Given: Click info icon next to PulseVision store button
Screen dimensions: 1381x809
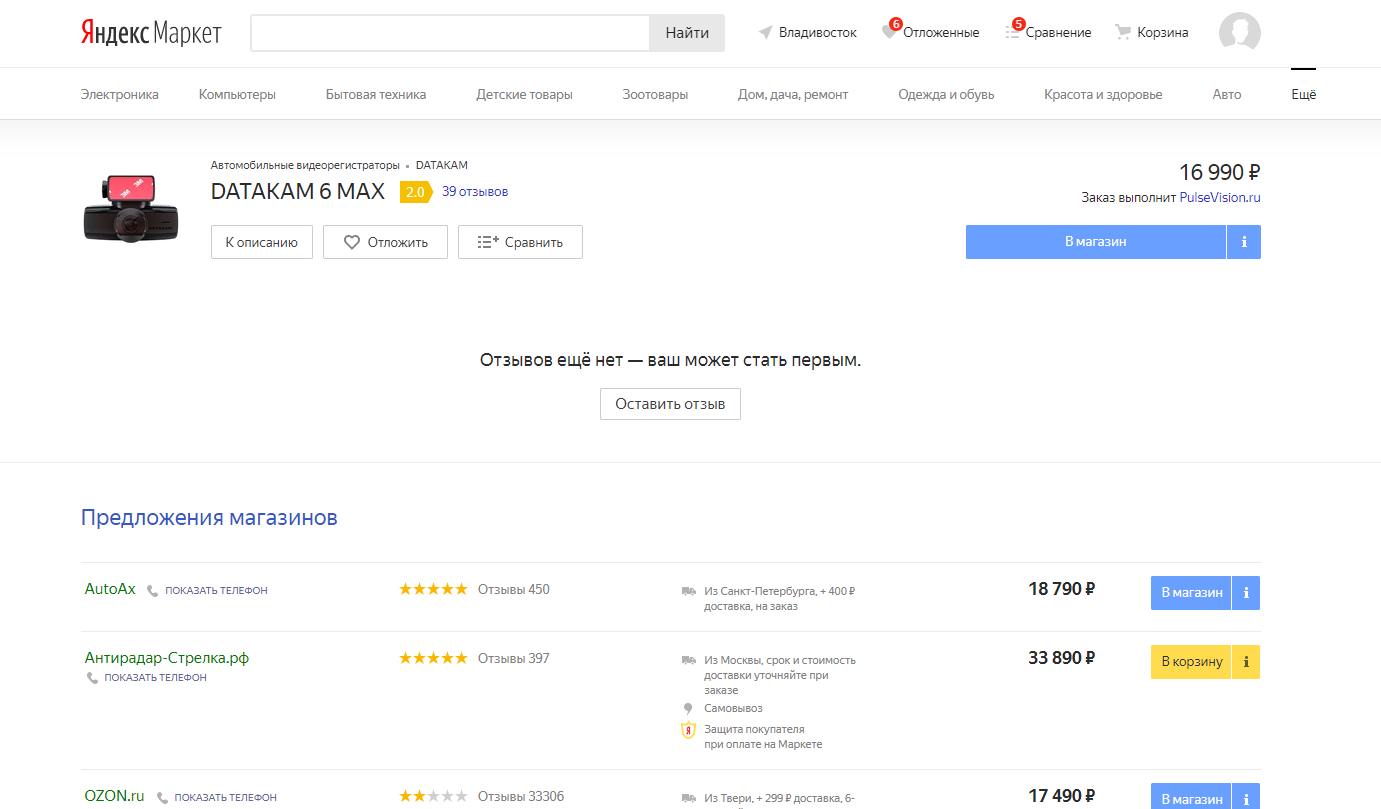Looking at the screenshot, I should pos(1243,242).
